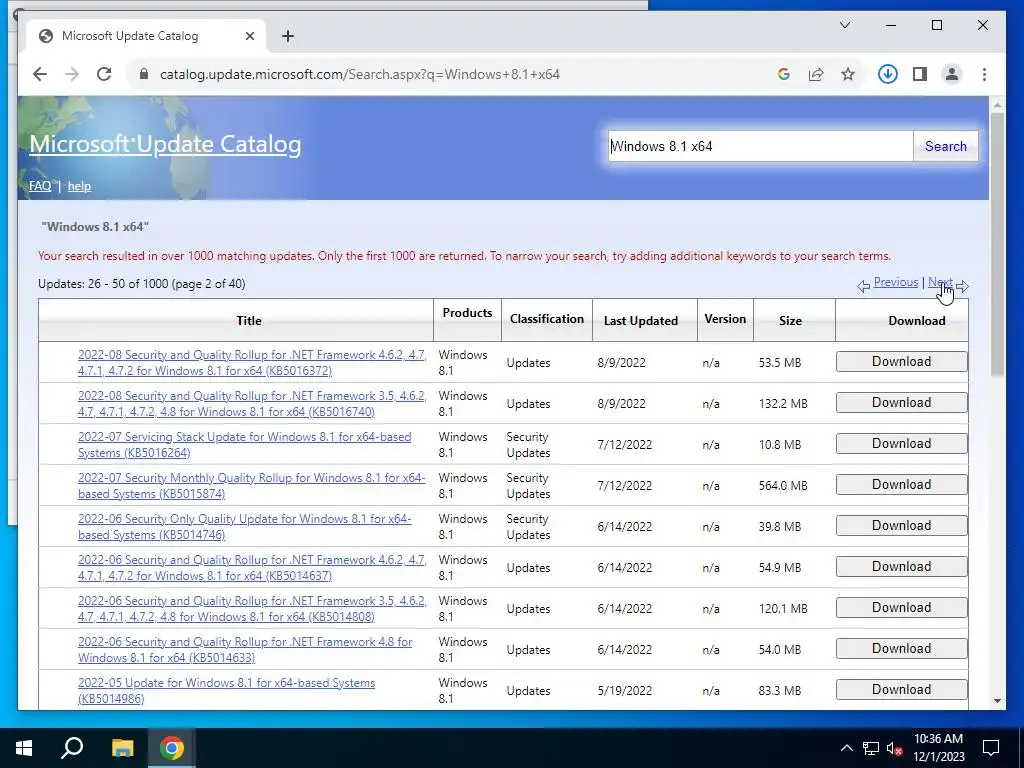Click the Chrome taskbar icon

(172, 748)
